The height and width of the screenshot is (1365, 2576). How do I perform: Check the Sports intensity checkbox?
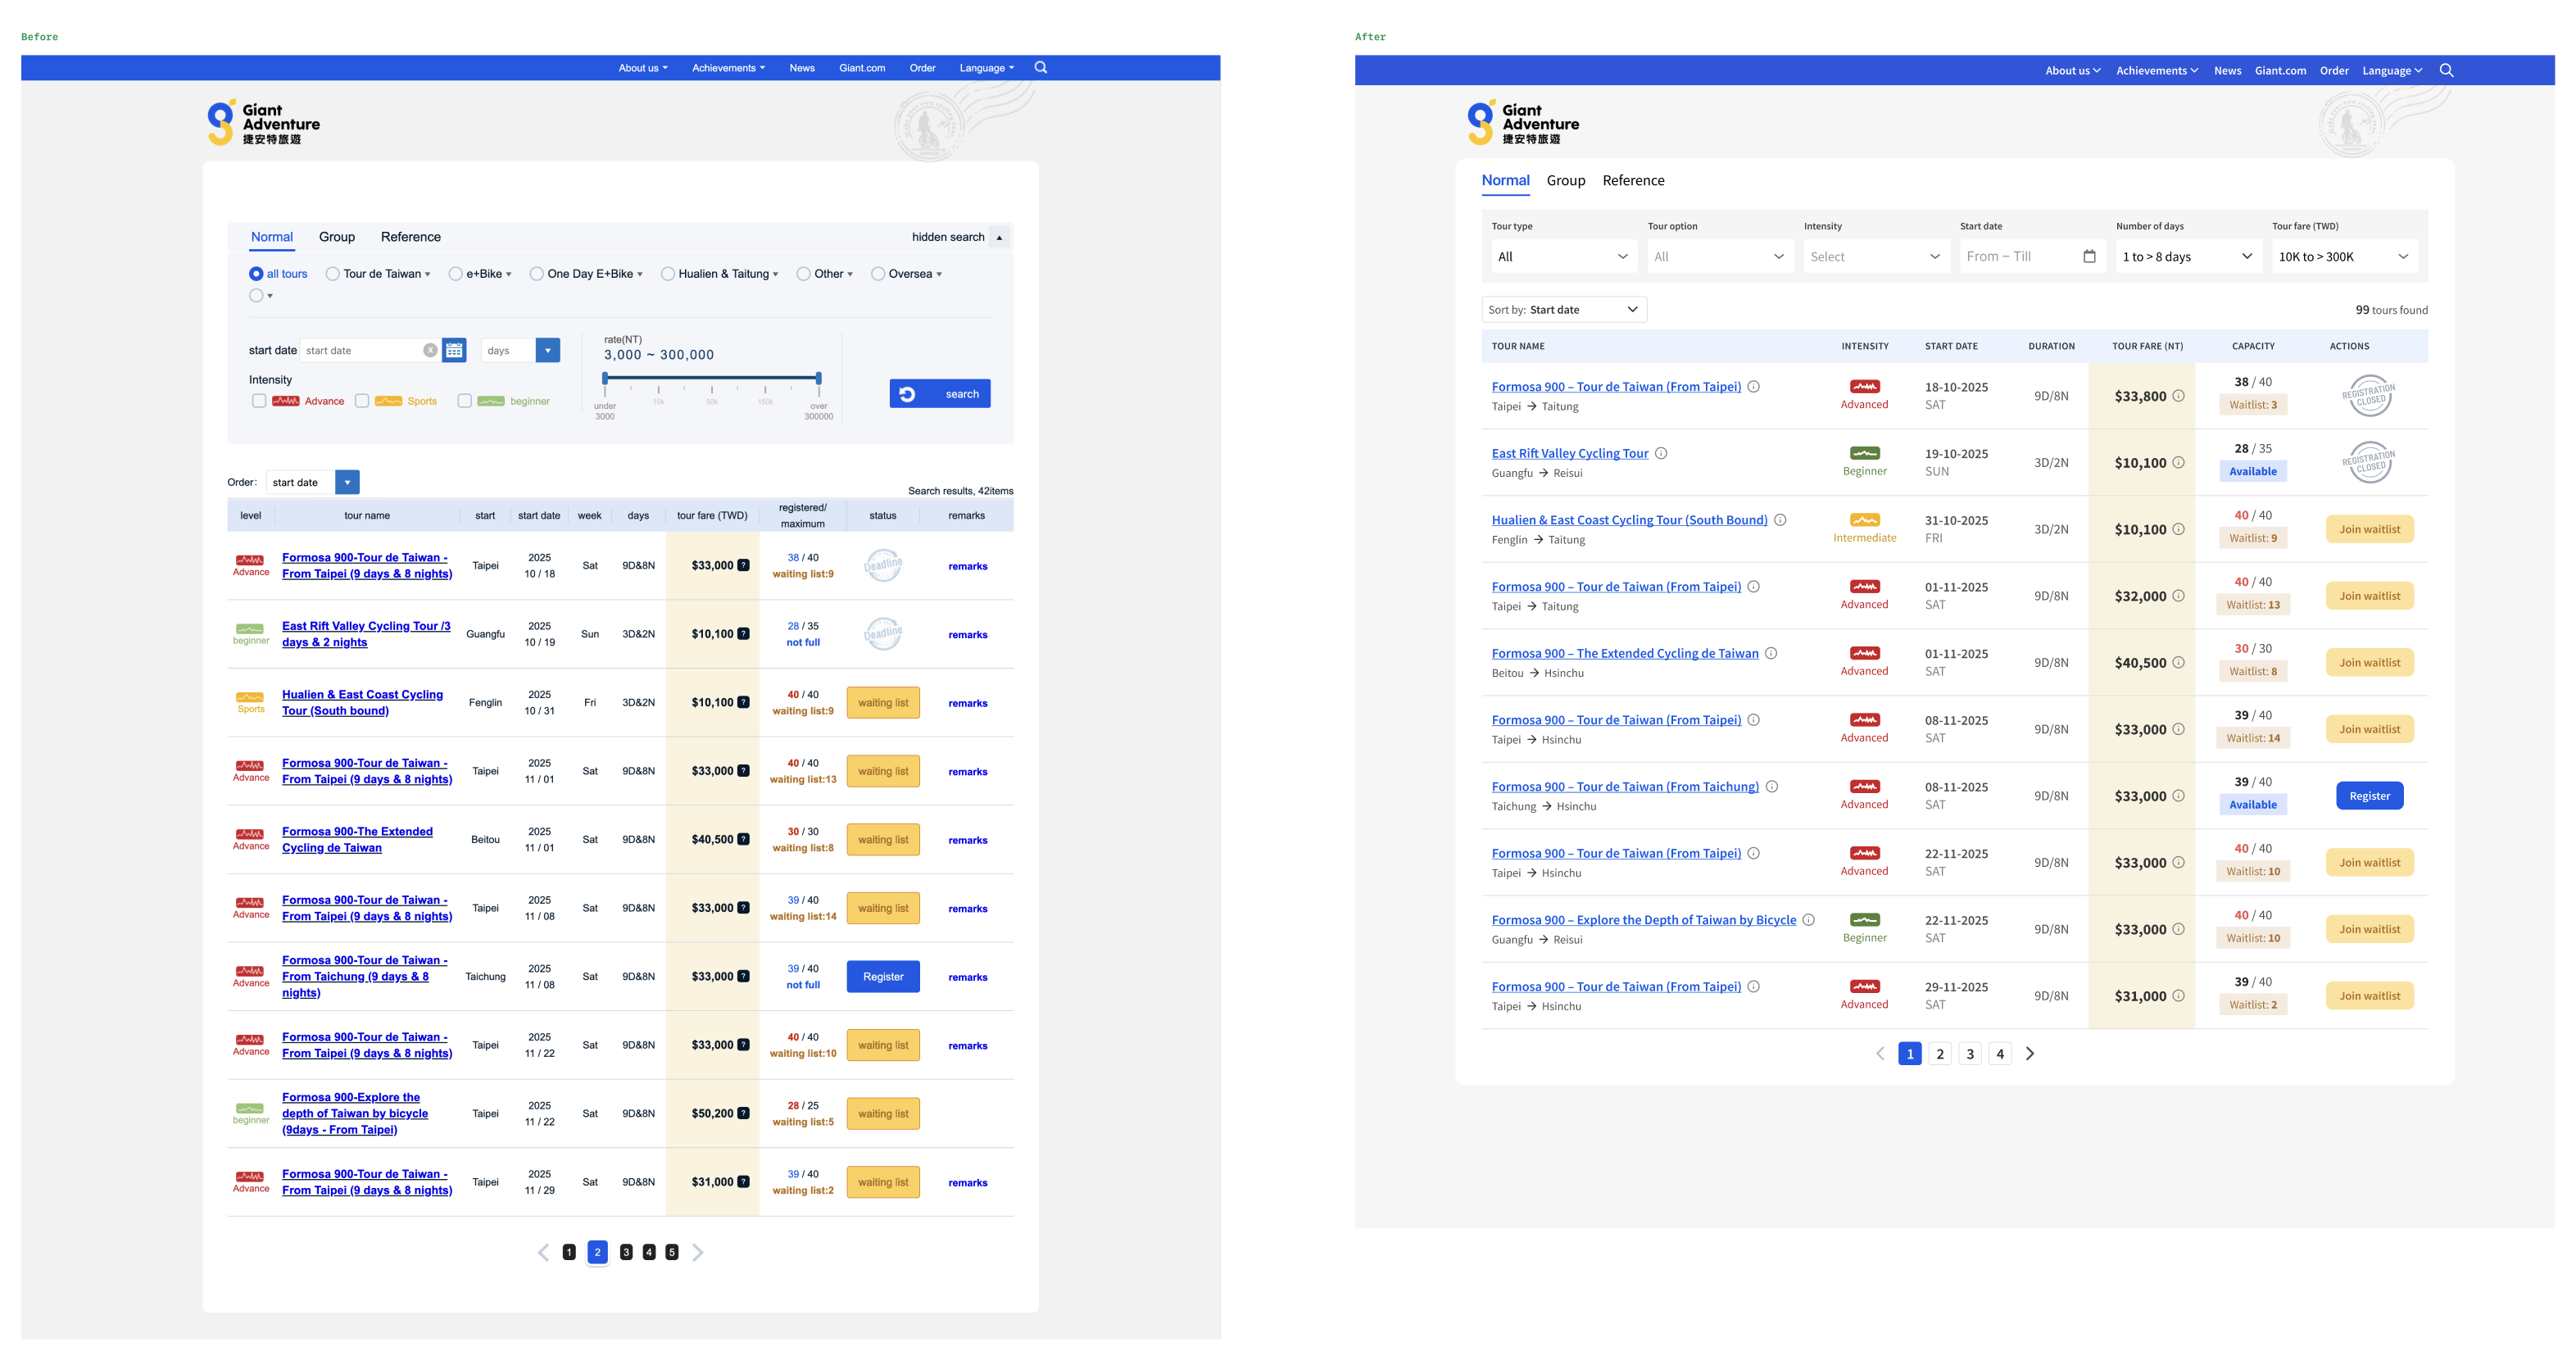362,400
